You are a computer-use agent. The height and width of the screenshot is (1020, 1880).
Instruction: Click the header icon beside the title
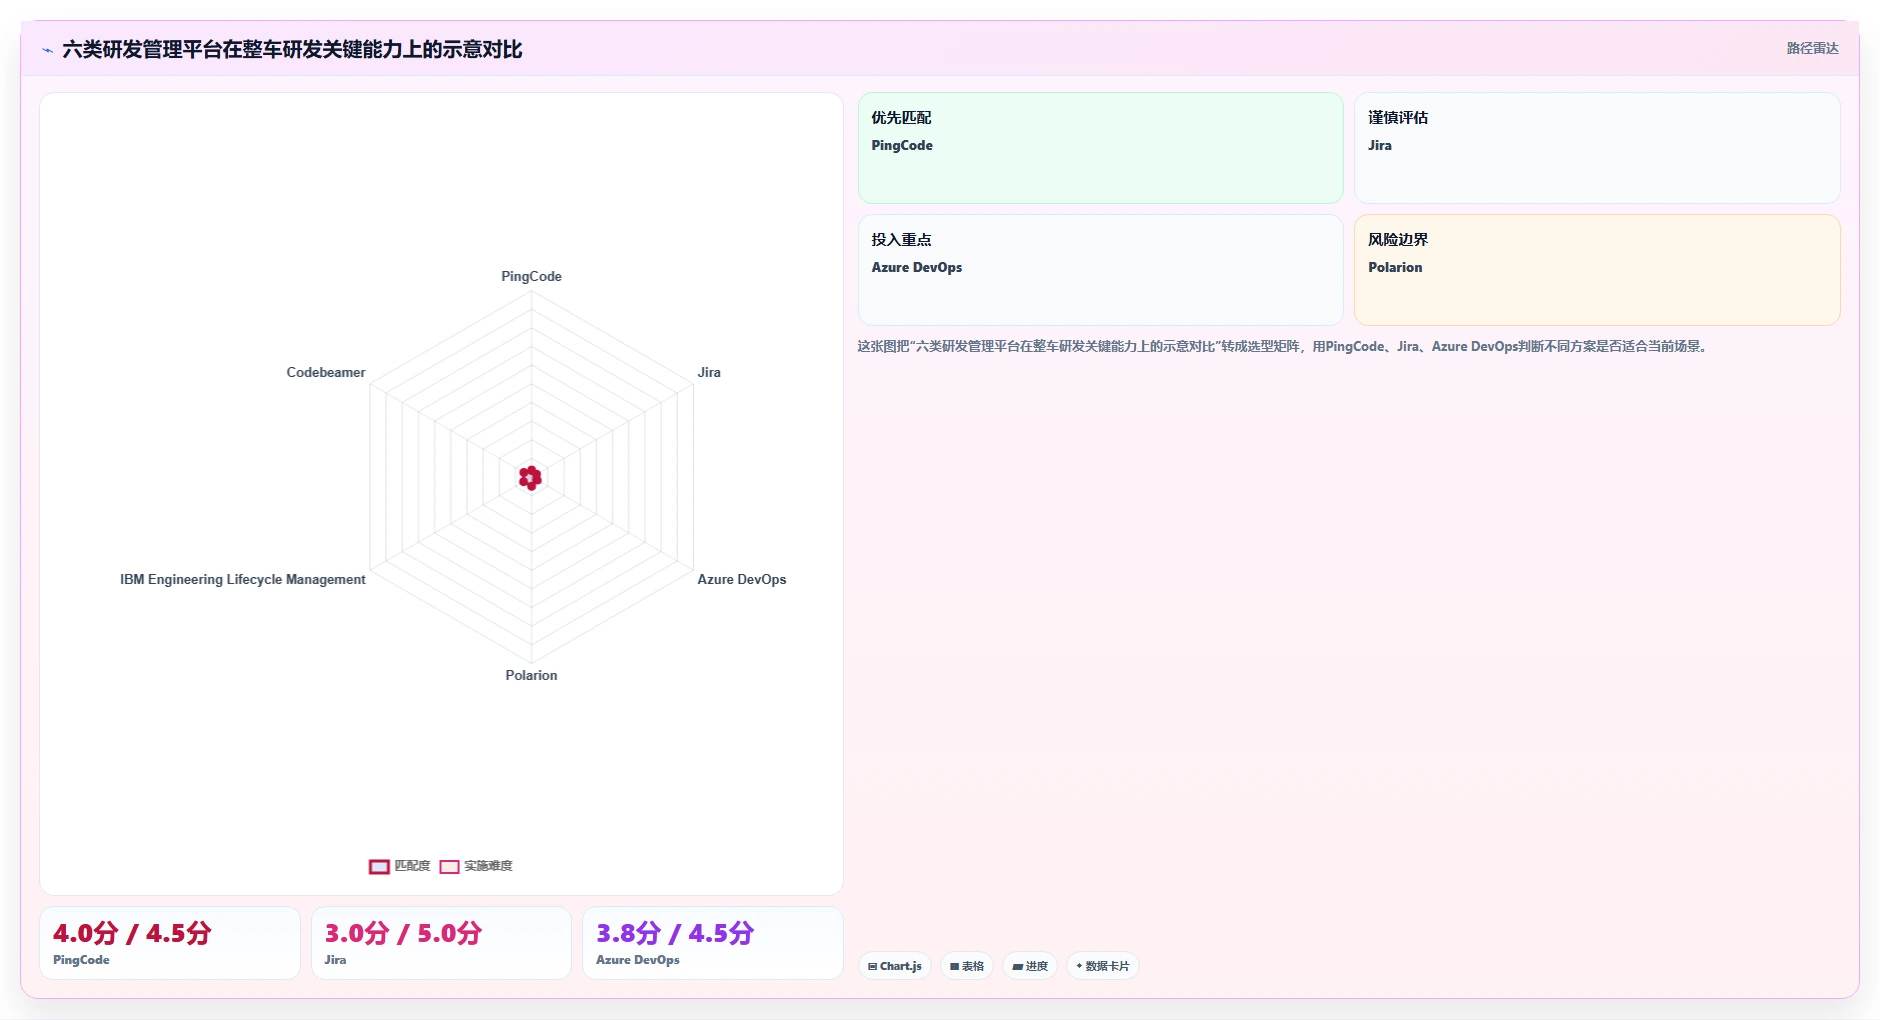(47, 50)
